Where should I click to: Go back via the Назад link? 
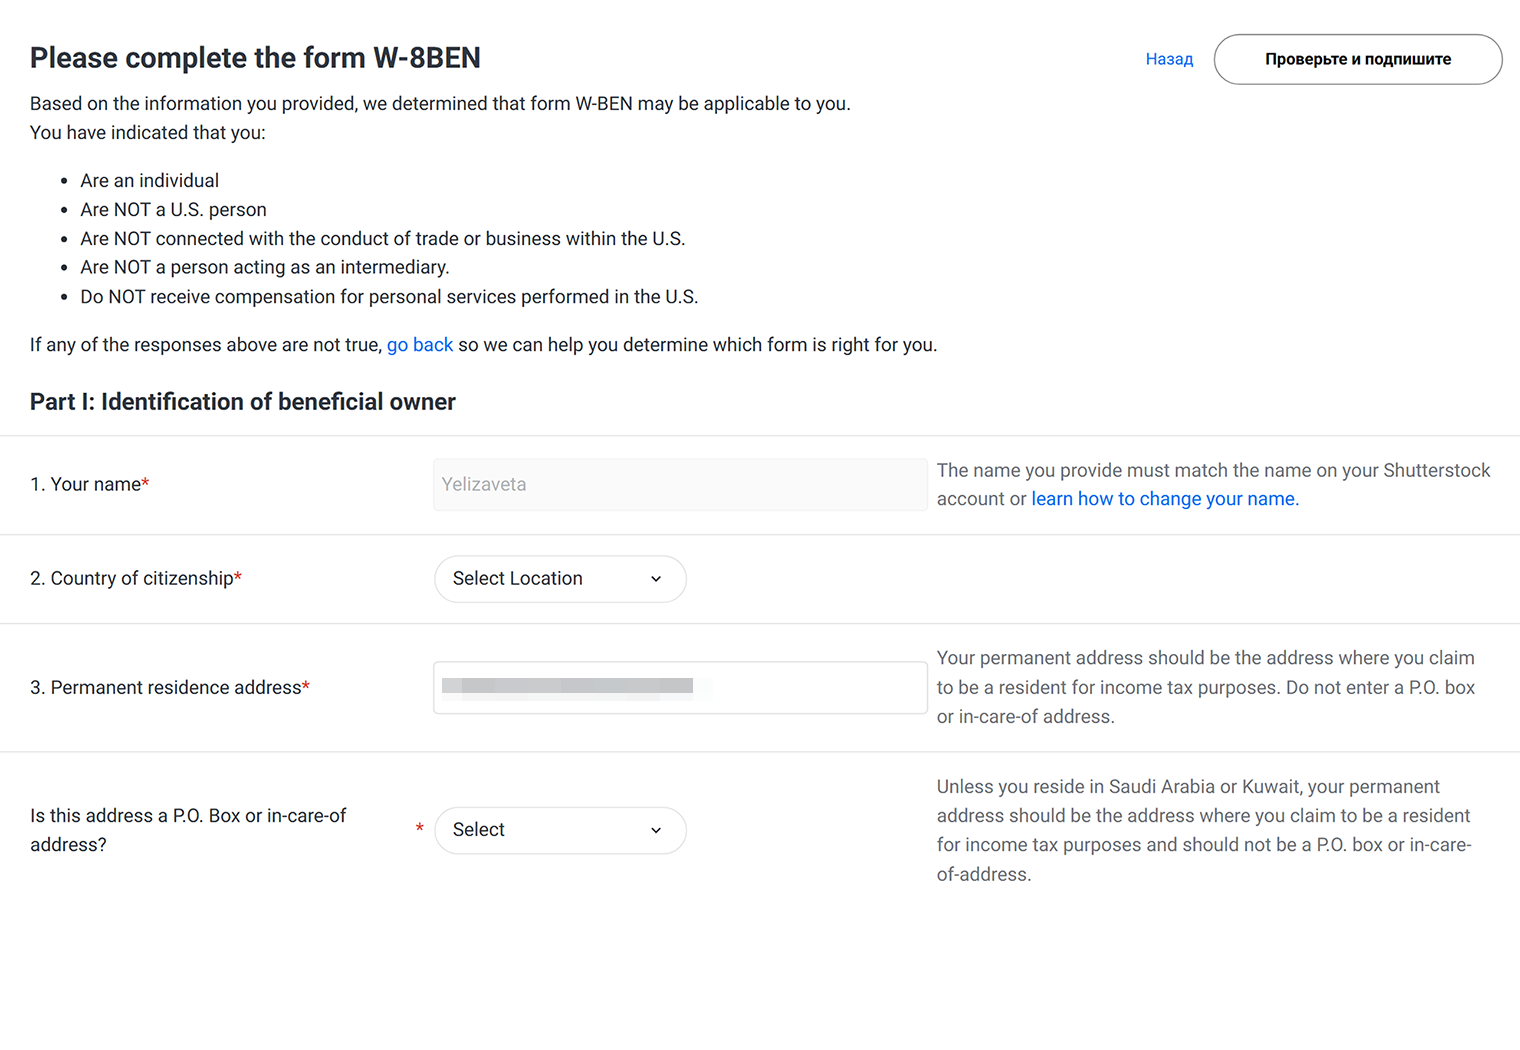tap(1169, 59)
